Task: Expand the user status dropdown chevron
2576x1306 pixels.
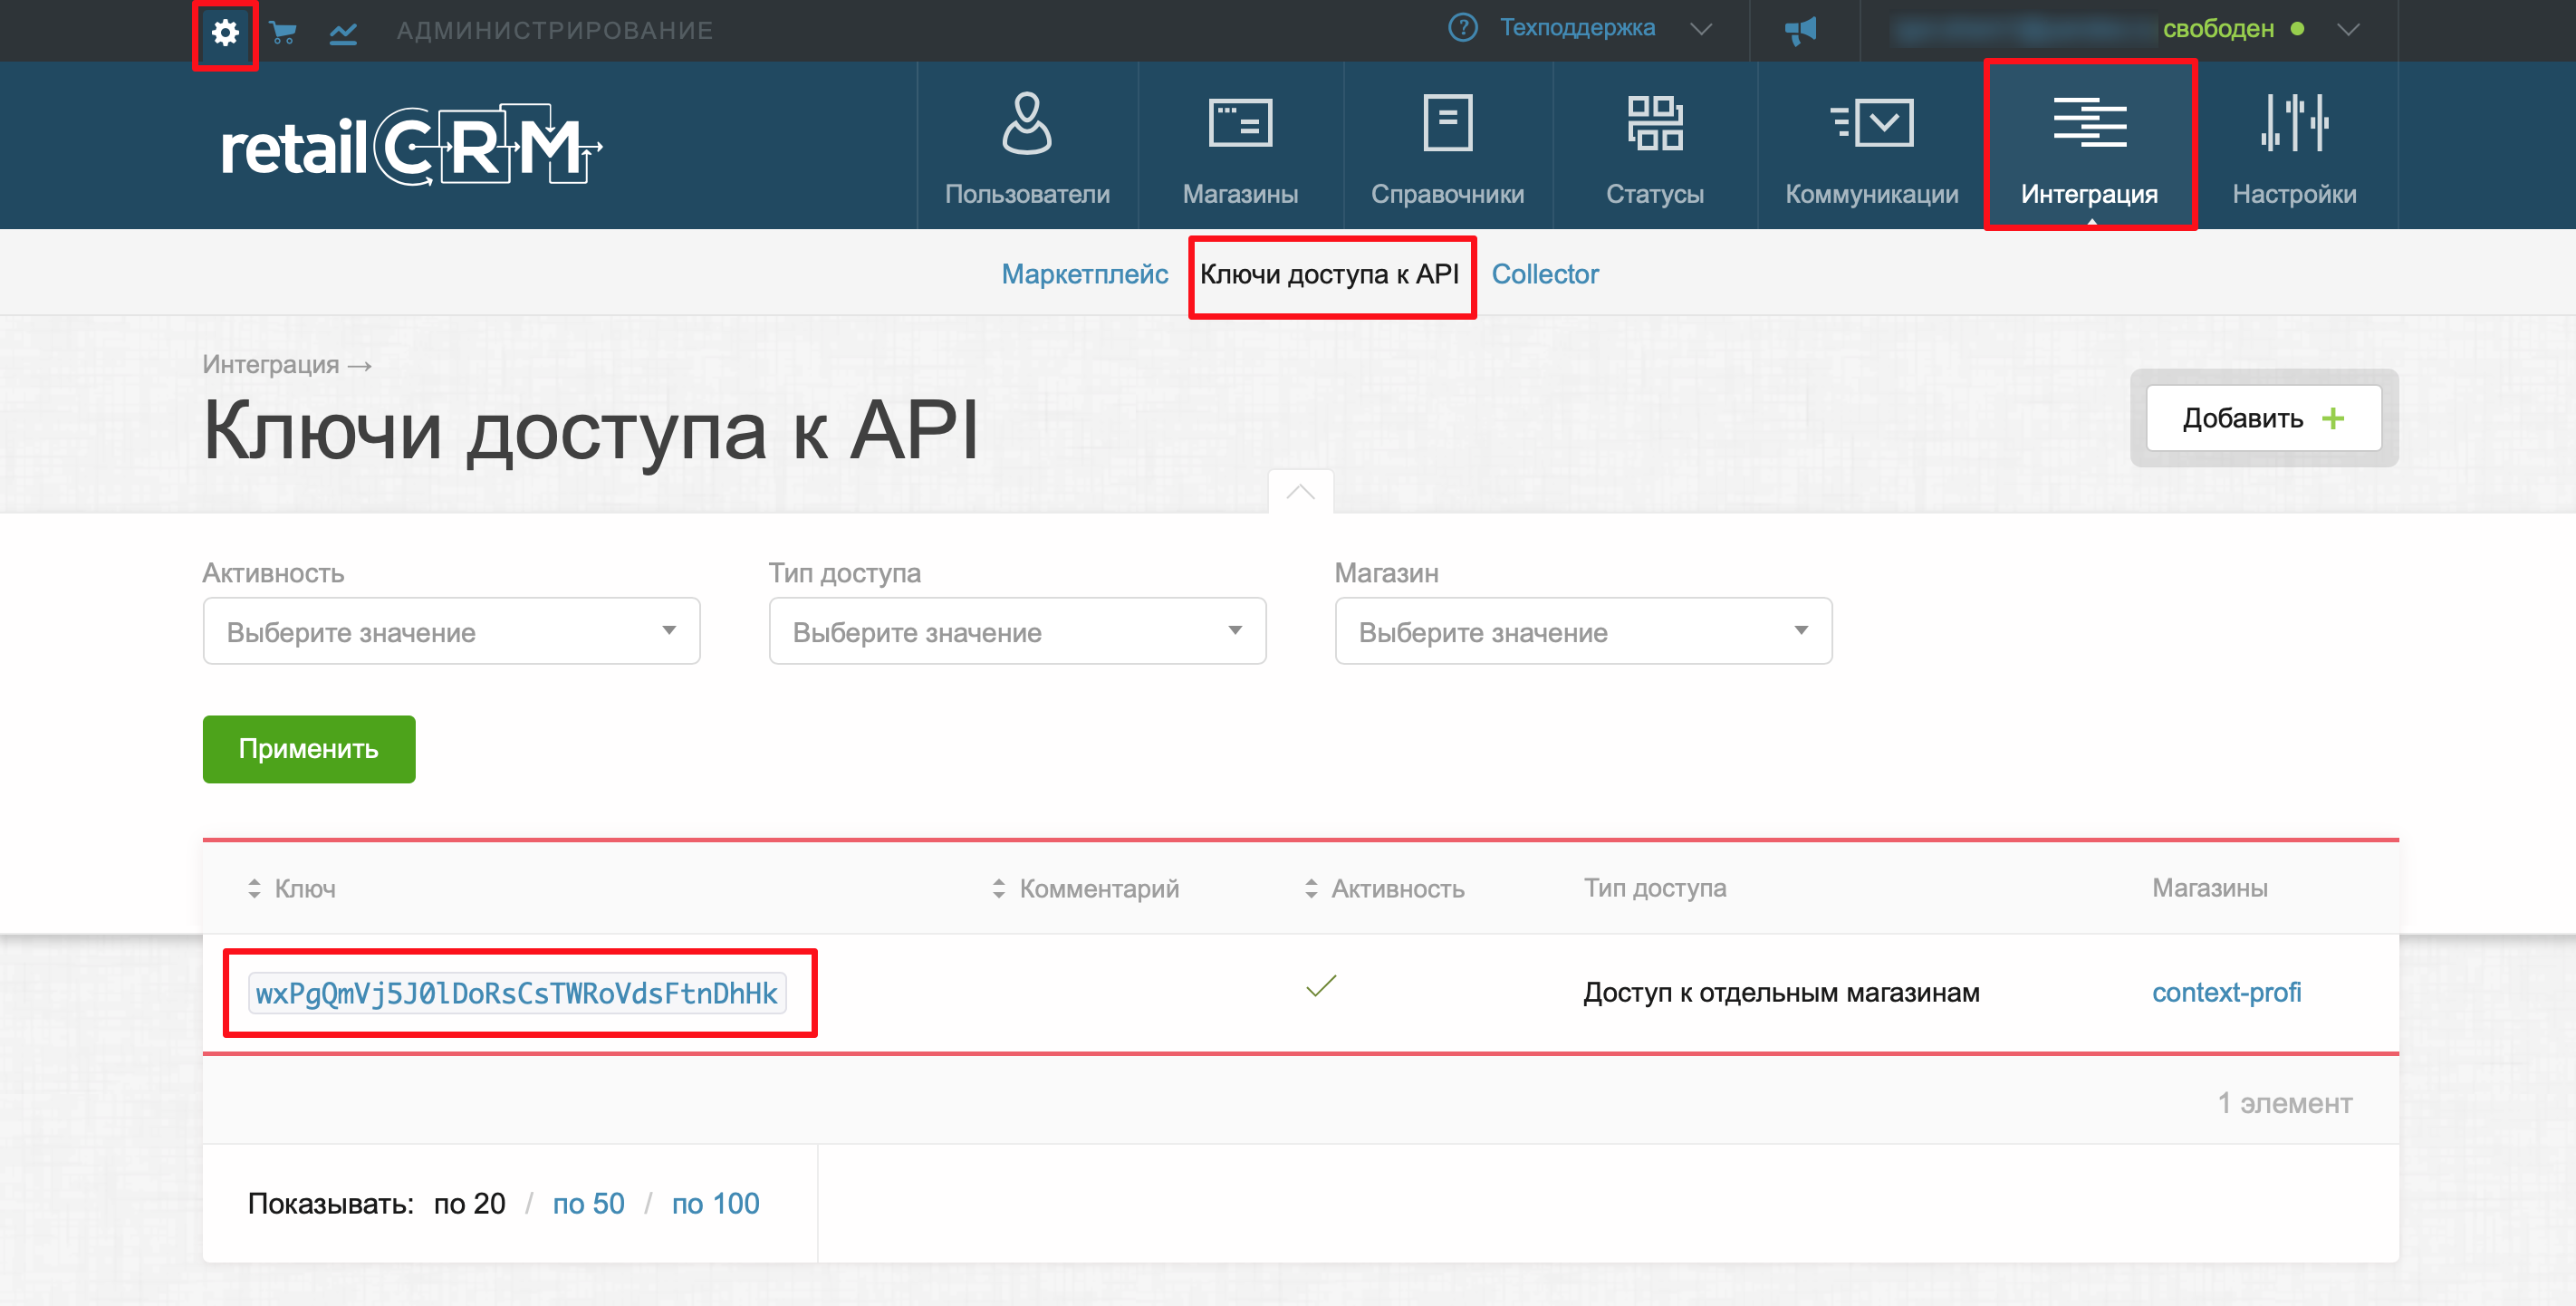Action: pos(2348,30)
